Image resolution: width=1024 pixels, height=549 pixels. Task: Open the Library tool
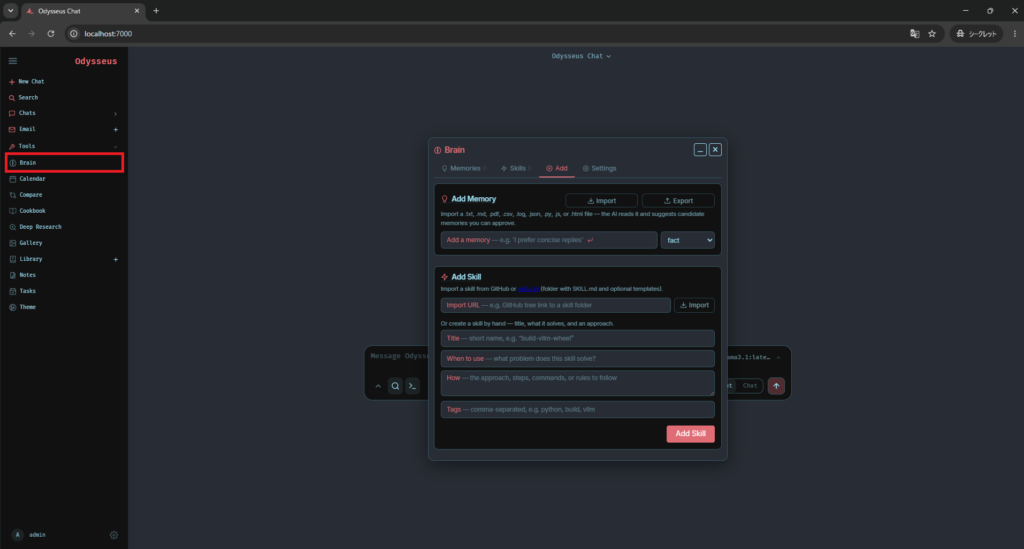26,259
